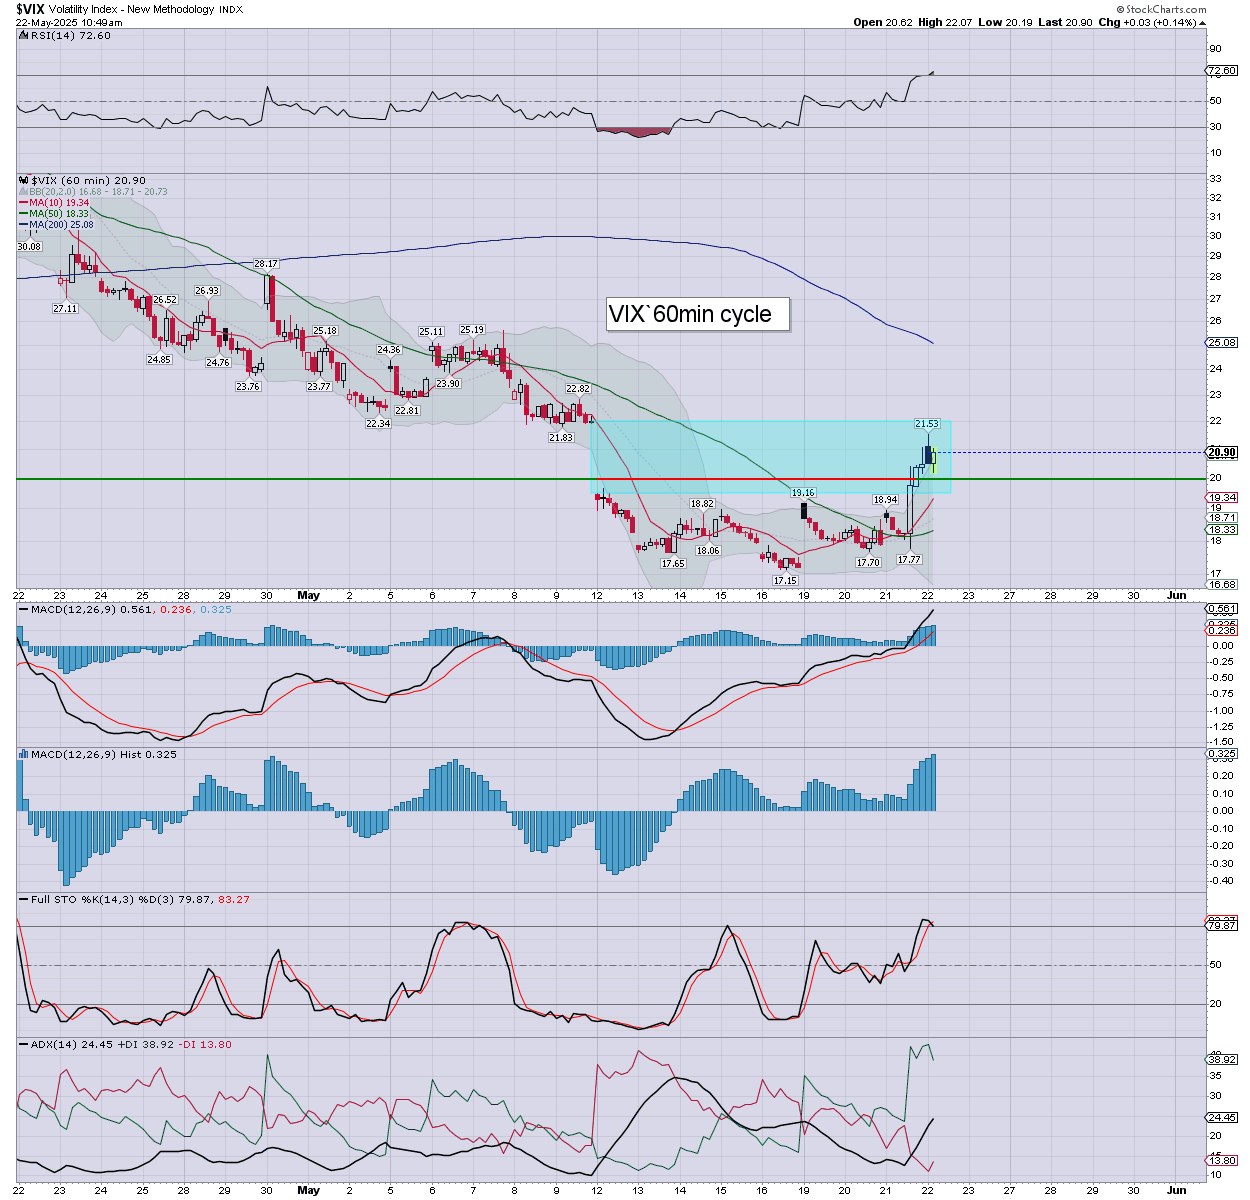The image size is (1250, 1200).
Task: Click the MA(200) blue legend swatch
Action: [23, 225]
